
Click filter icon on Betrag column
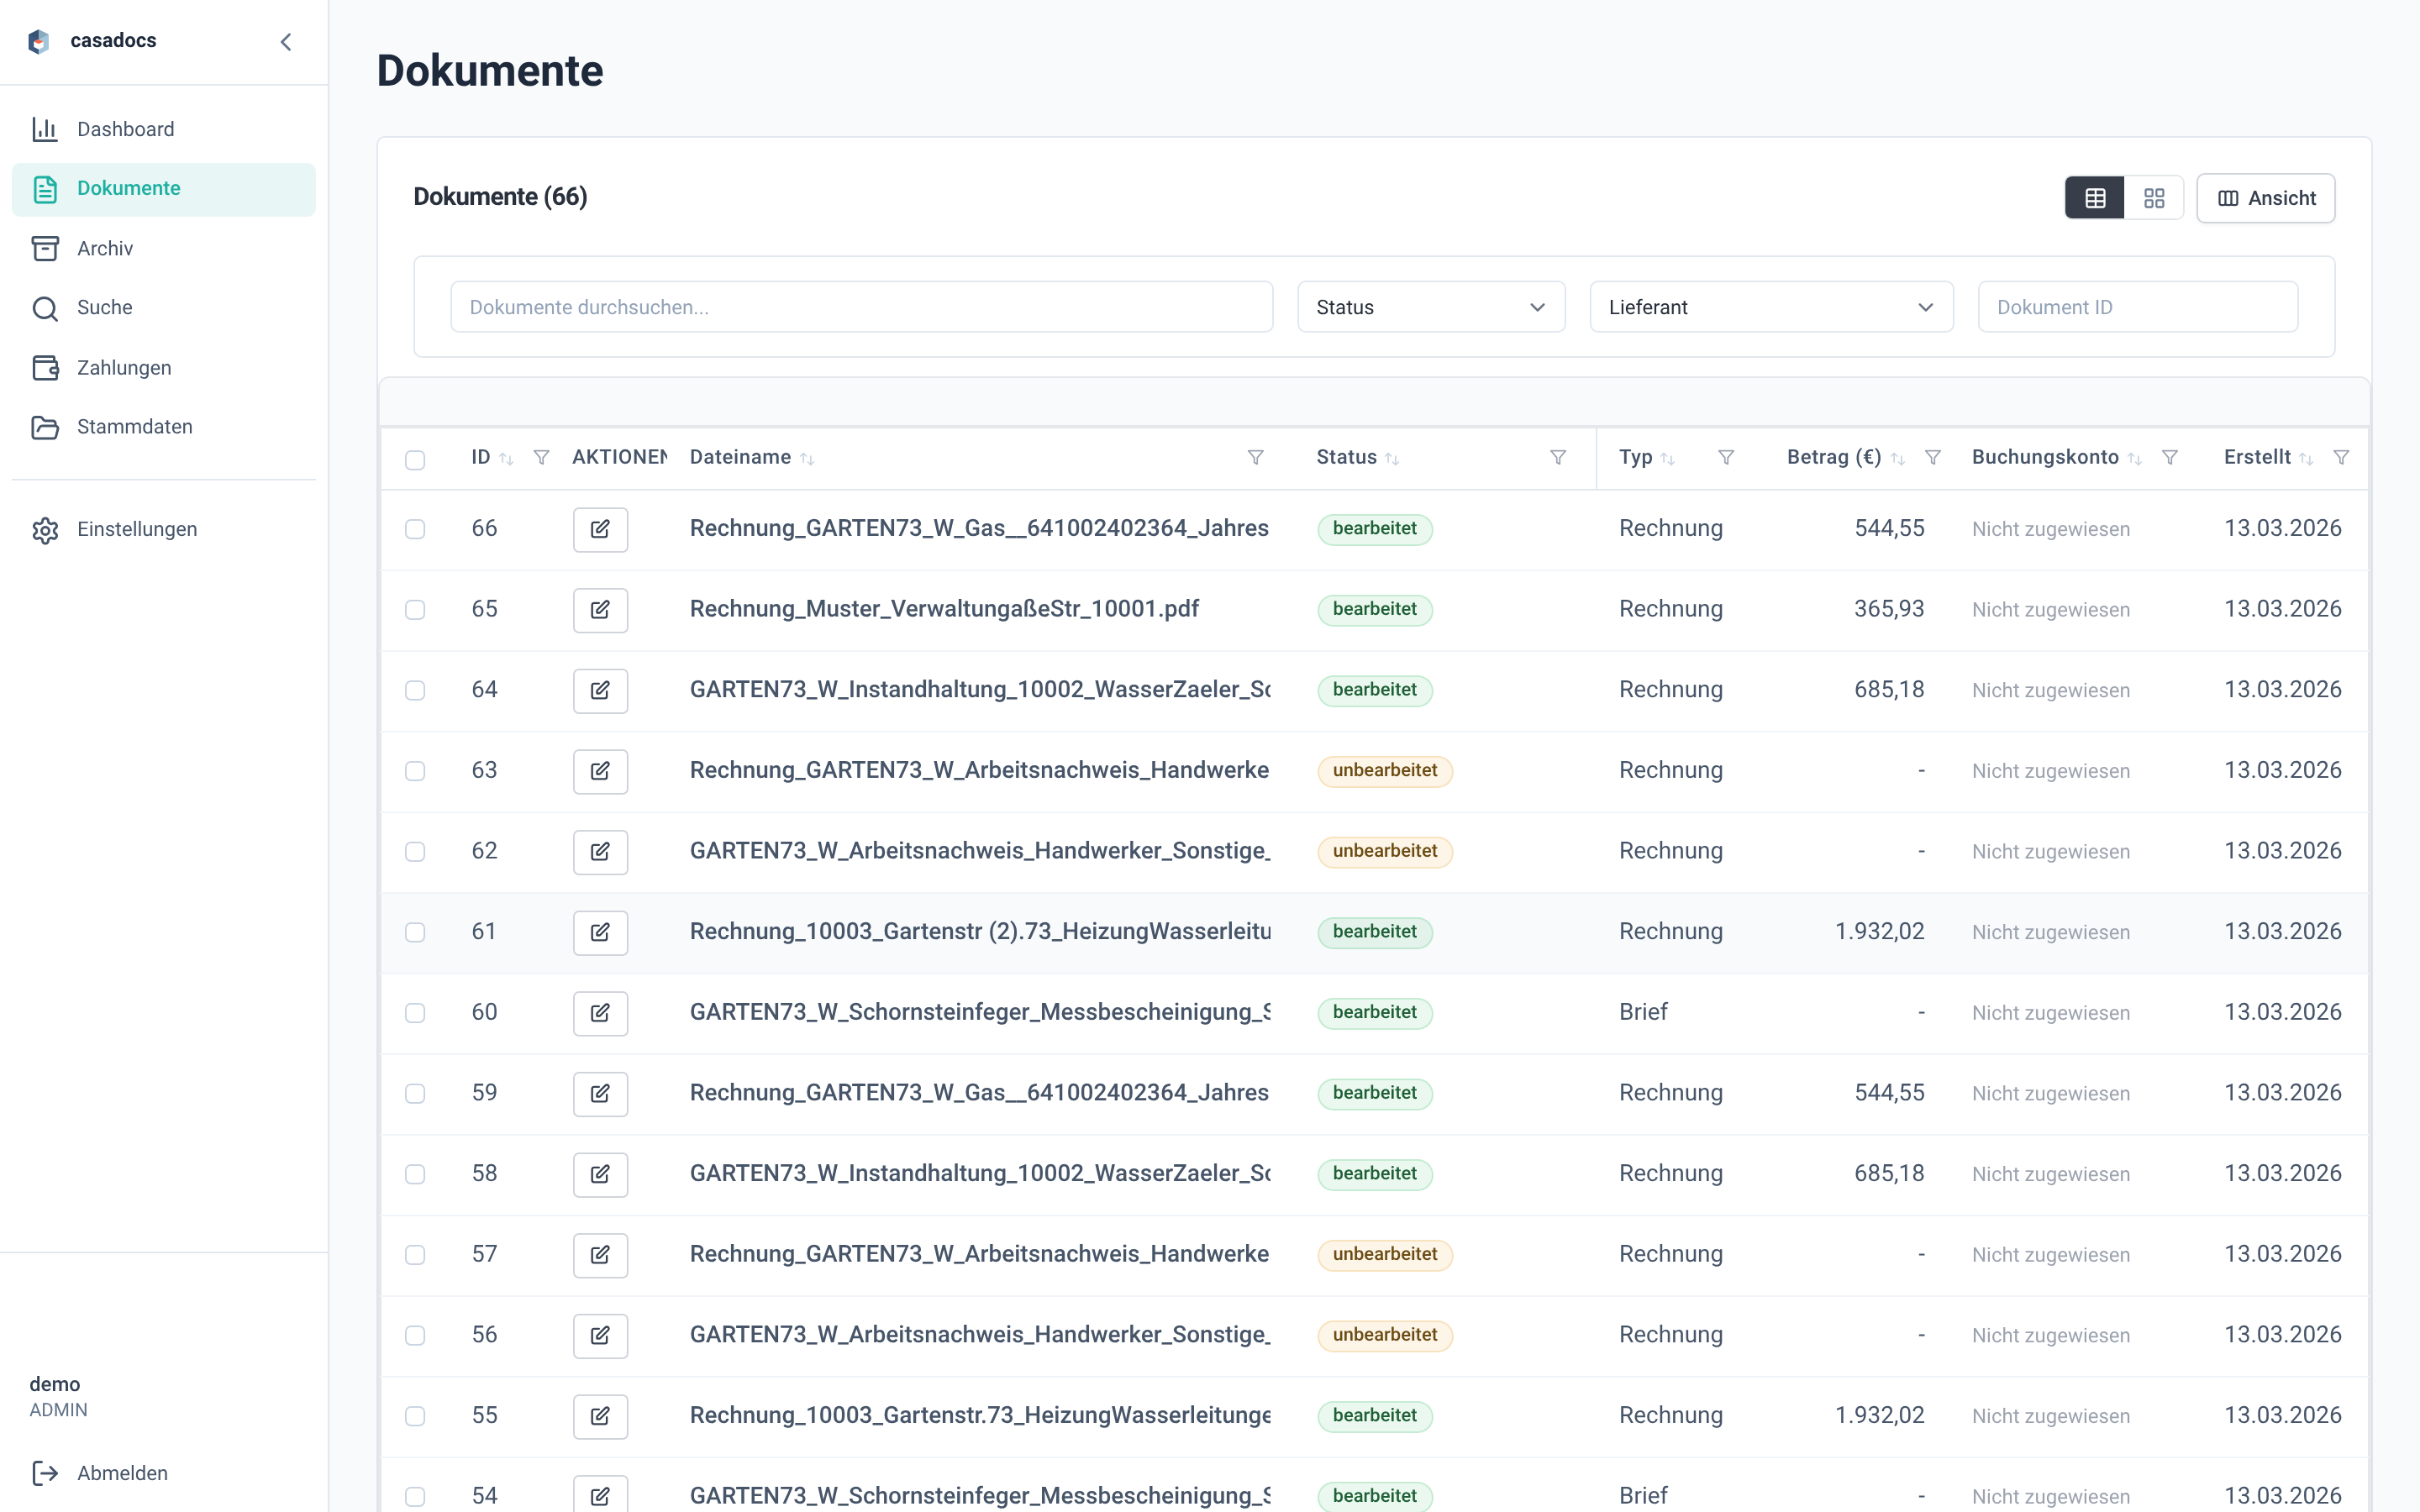click(x=1933, y=457)
